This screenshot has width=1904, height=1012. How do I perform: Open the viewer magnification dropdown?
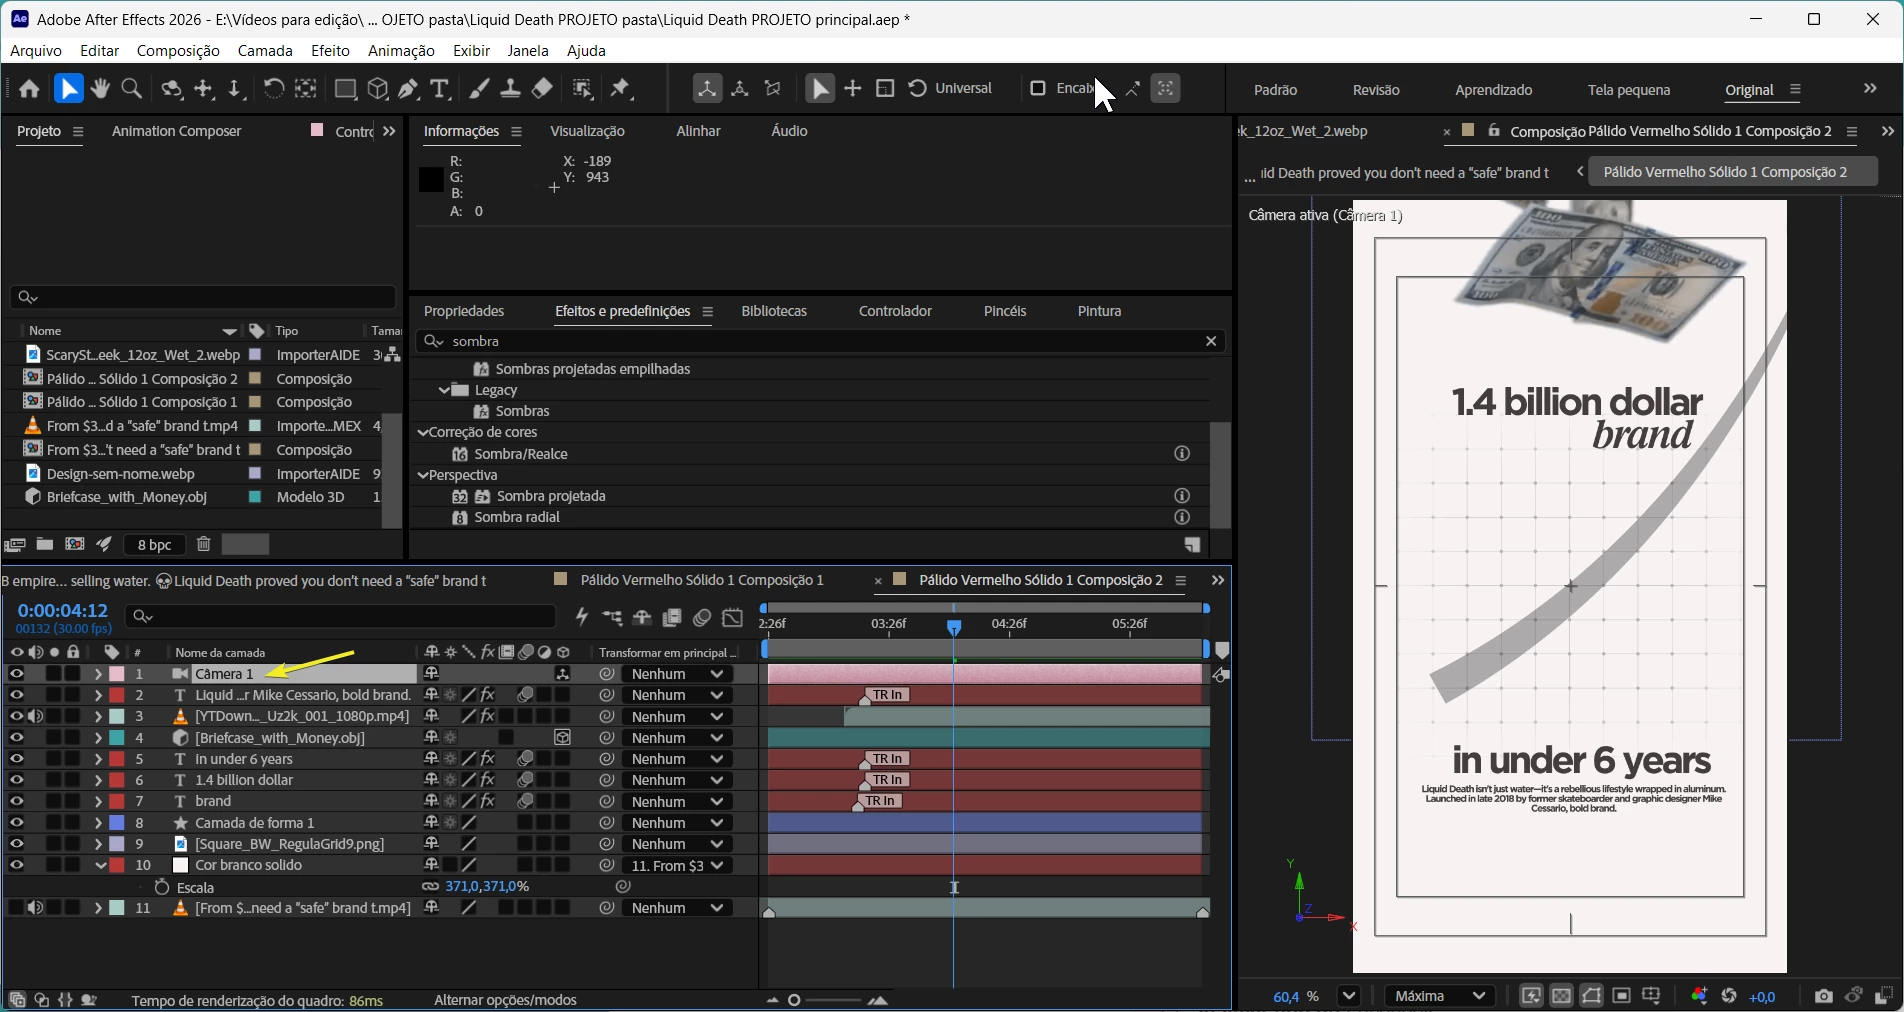point(1349,996)
